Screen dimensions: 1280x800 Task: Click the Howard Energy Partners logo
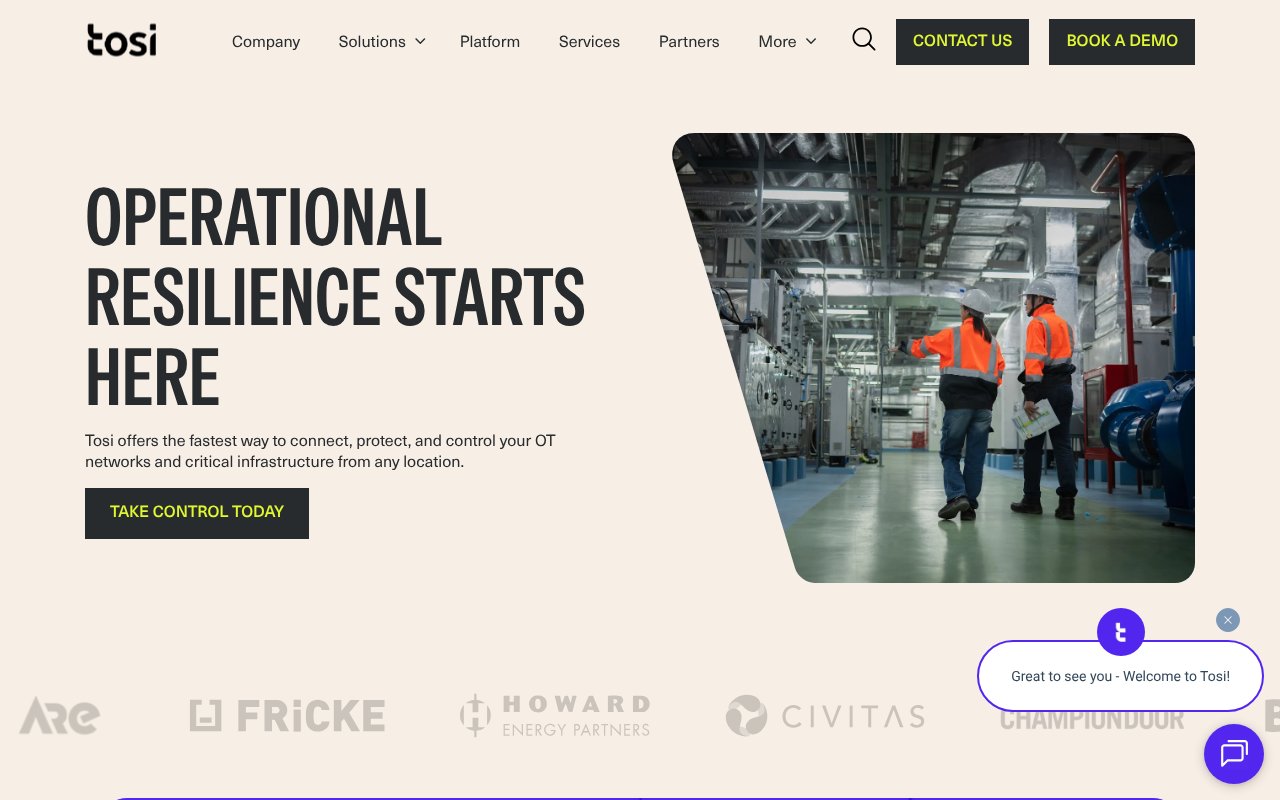pos(555,716)
